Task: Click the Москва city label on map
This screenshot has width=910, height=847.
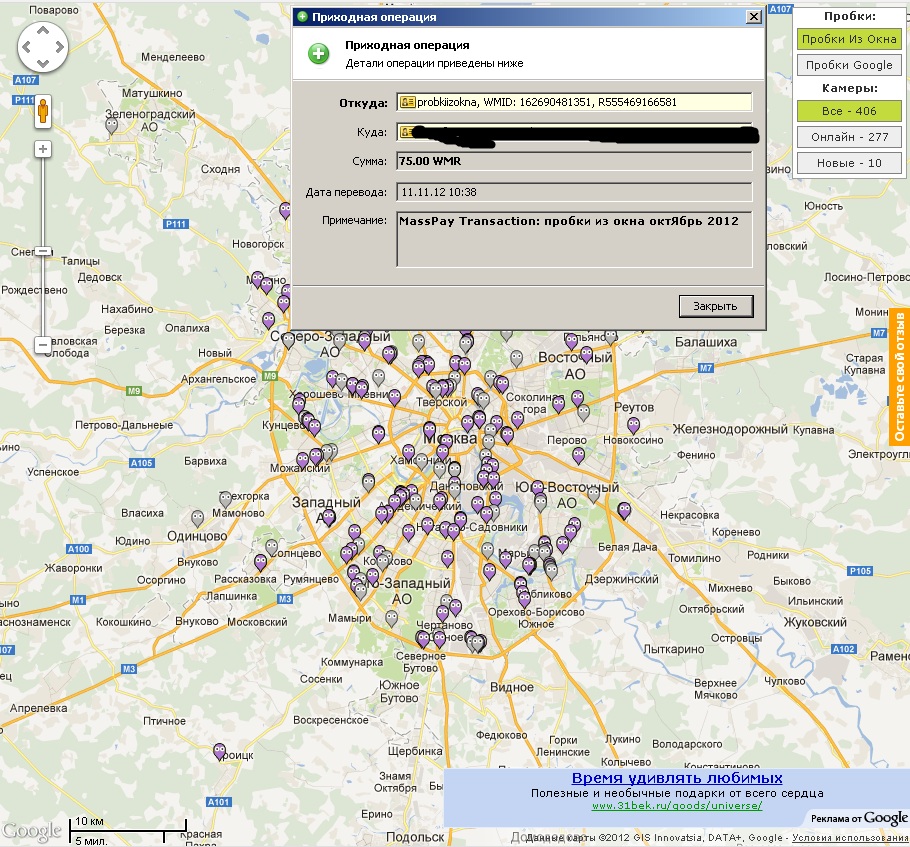Action: (x=450, y=438)
